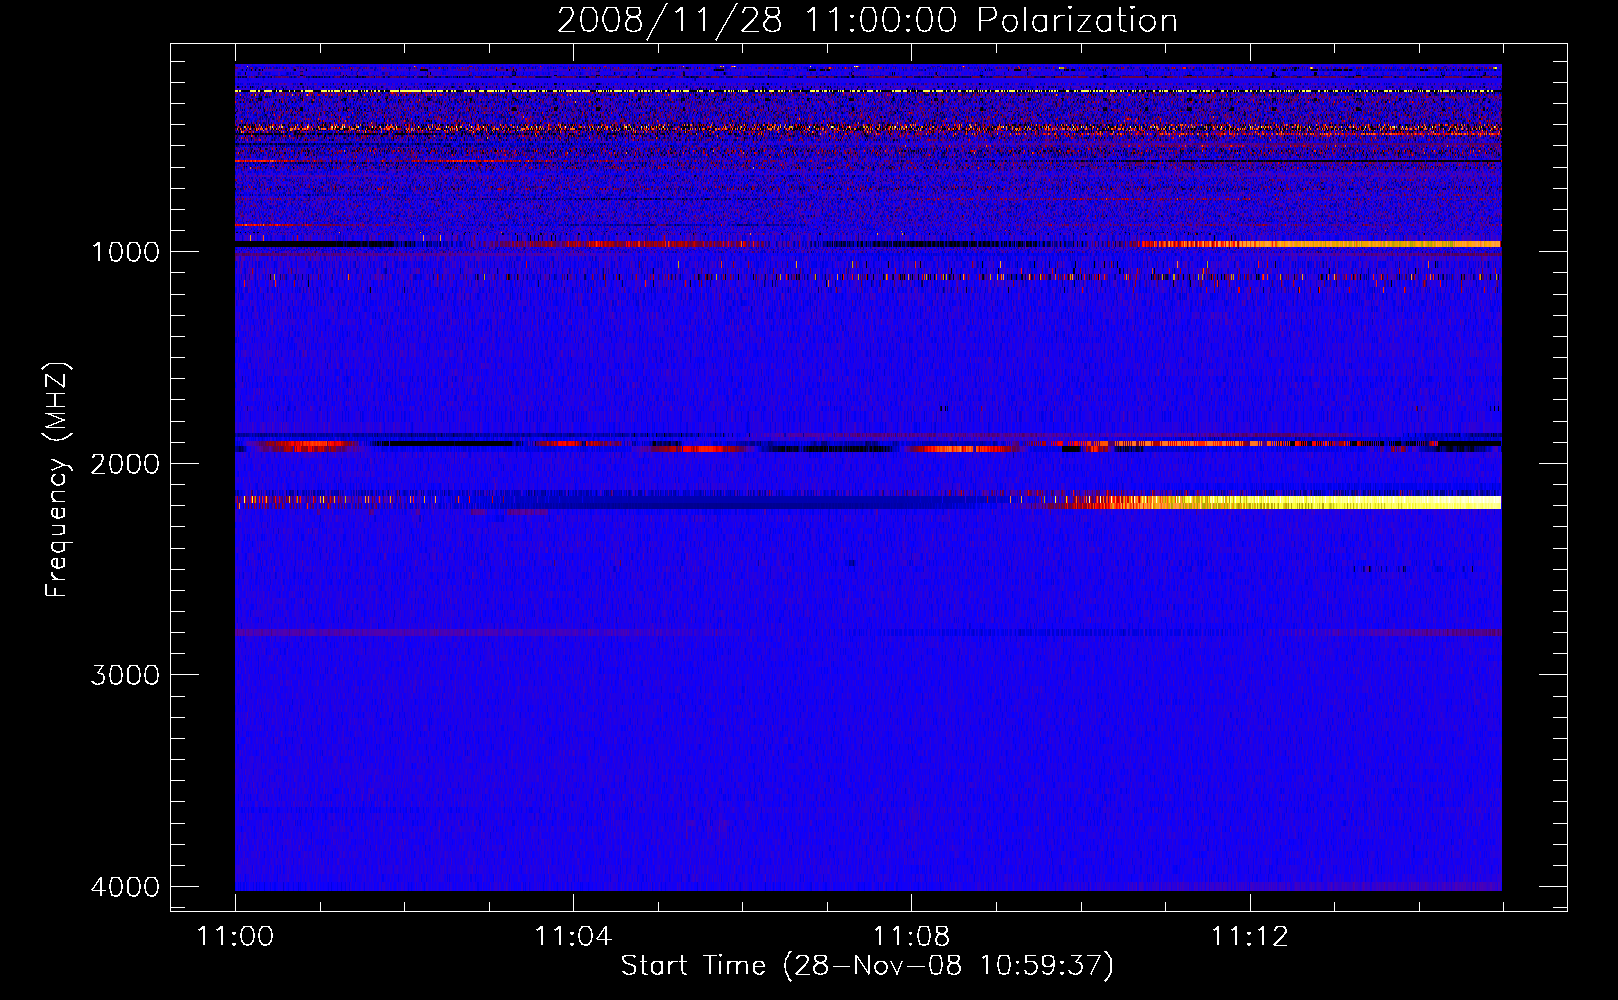The height and width of the screenshot is (1000, 1618).
Task: Click the plot title '2008/11/28 11:00:00 Polarization'
Action: click(867, 20)
